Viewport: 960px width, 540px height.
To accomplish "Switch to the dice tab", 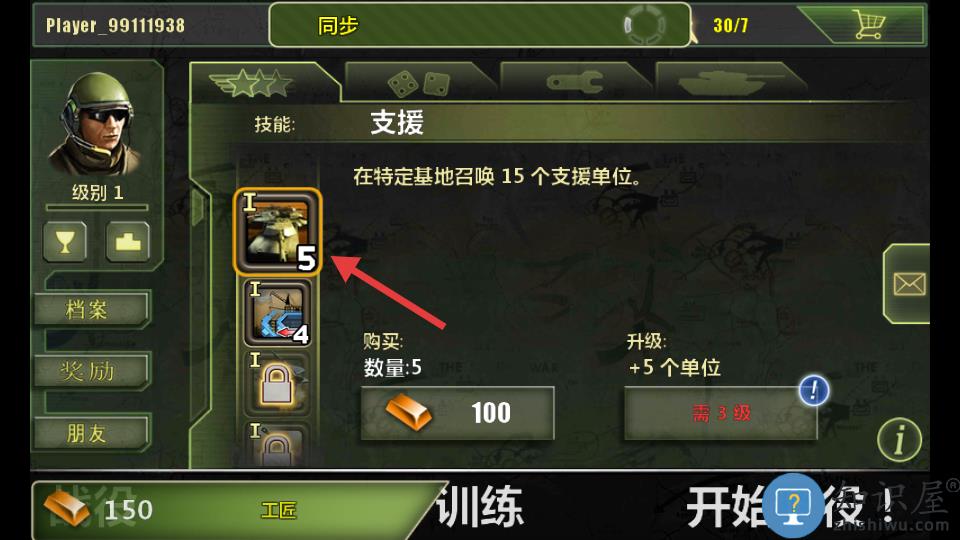I will click(x=419, y=83).
